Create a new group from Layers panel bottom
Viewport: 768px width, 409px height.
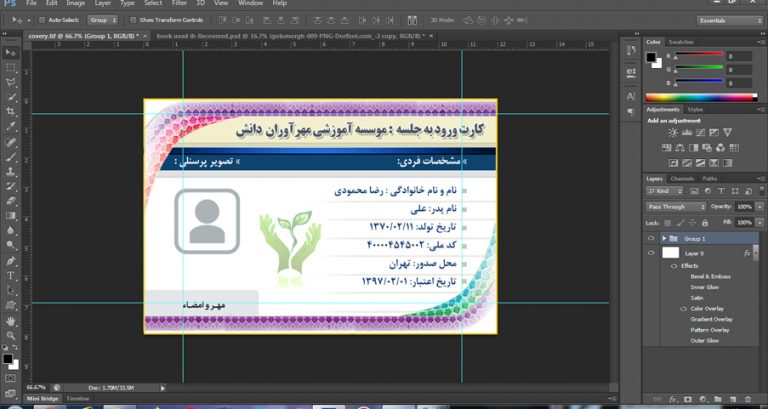(718, 400)
